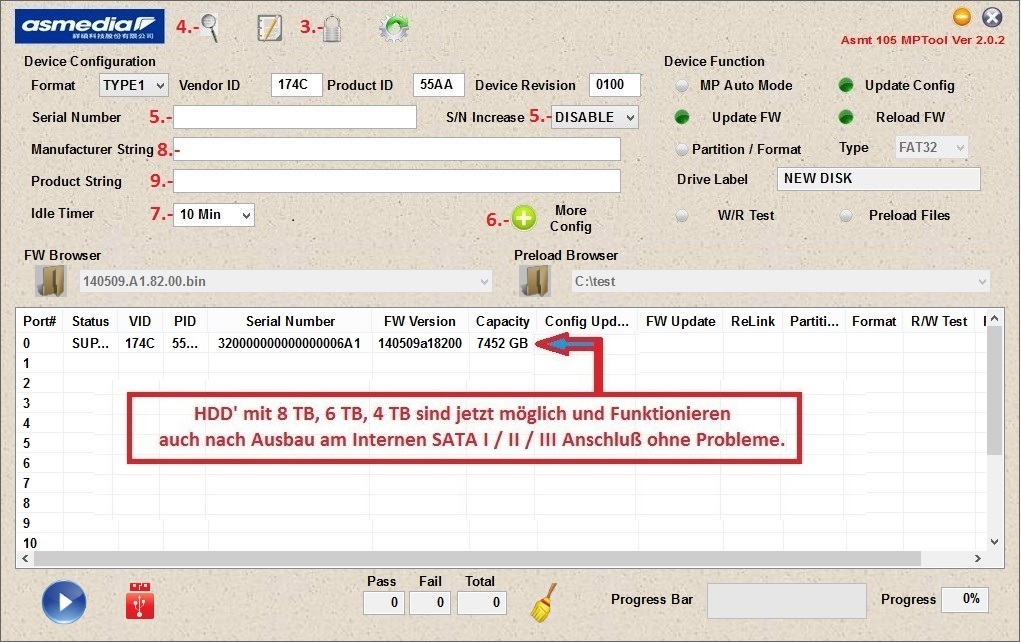The height and width of the screenshot is (642, 1021).
Task: Toggle Reload FW option
Action: [846, 117]
